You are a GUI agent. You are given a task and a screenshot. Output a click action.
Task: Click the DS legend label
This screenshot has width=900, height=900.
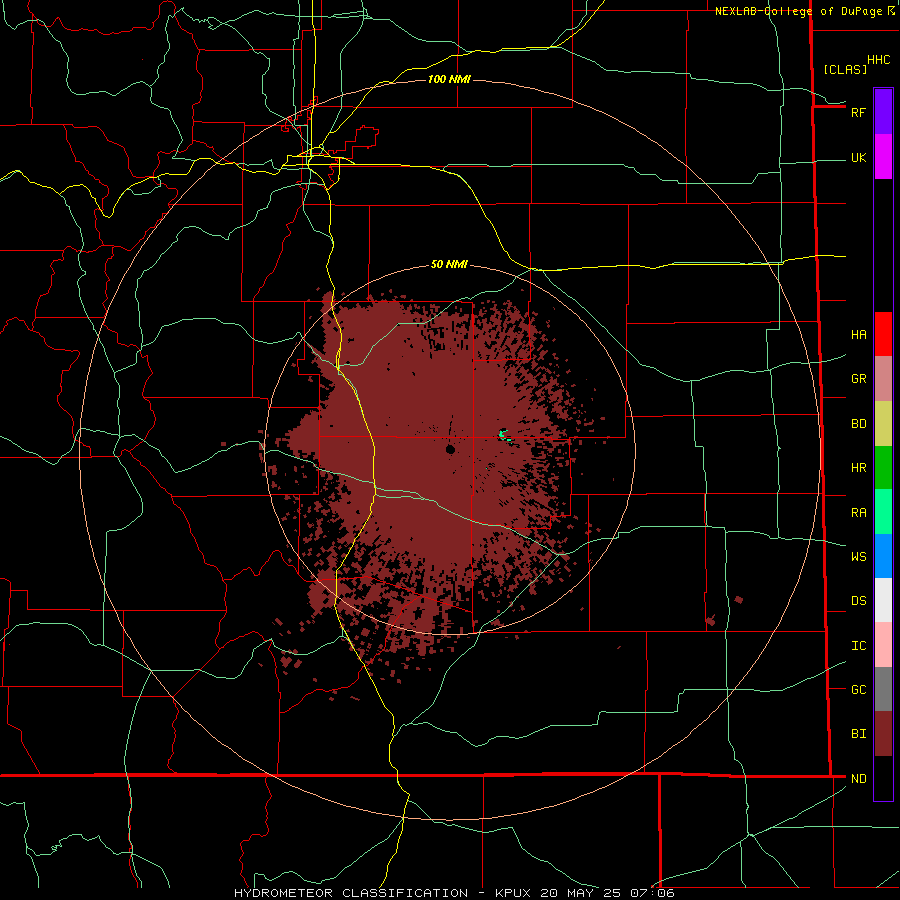858,601
